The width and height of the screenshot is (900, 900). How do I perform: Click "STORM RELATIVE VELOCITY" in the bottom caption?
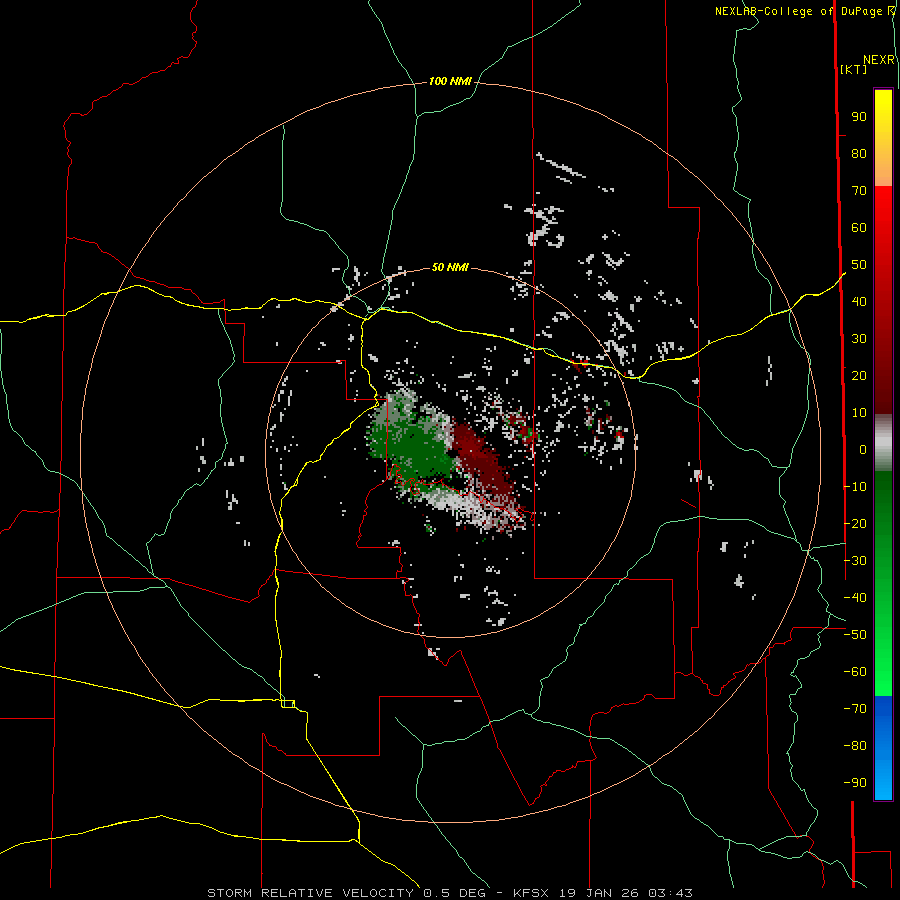pos(310,893)
